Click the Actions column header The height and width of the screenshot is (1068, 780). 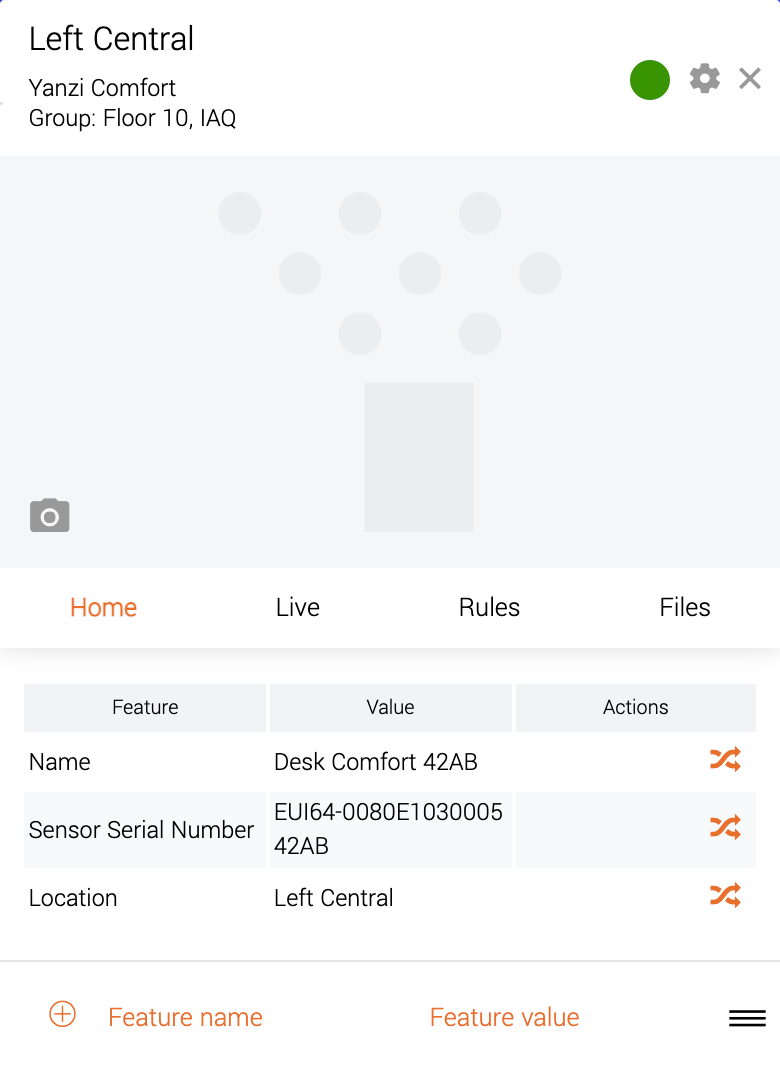click(x=636, y=708)
